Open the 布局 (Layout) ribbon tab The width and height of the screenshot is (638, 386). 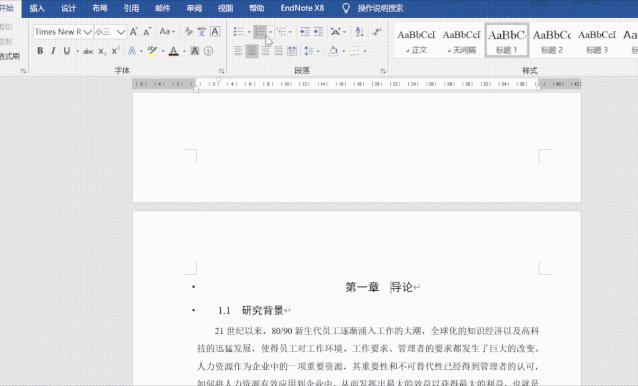point(100,8)
